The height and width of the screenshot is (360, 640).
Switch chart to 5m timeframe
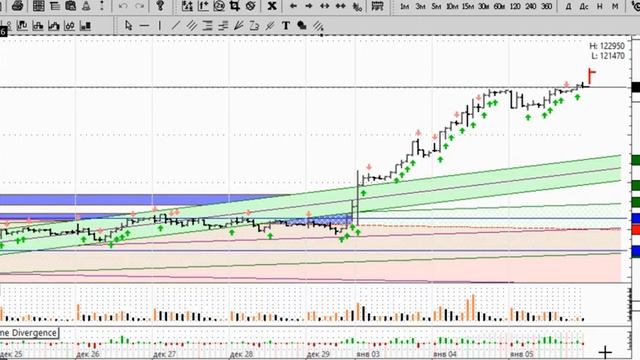click(436, 7)
